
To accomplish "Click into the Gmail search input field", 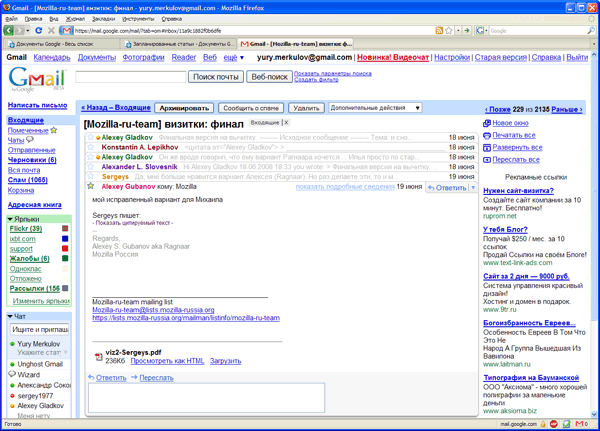I will point(131,77).
